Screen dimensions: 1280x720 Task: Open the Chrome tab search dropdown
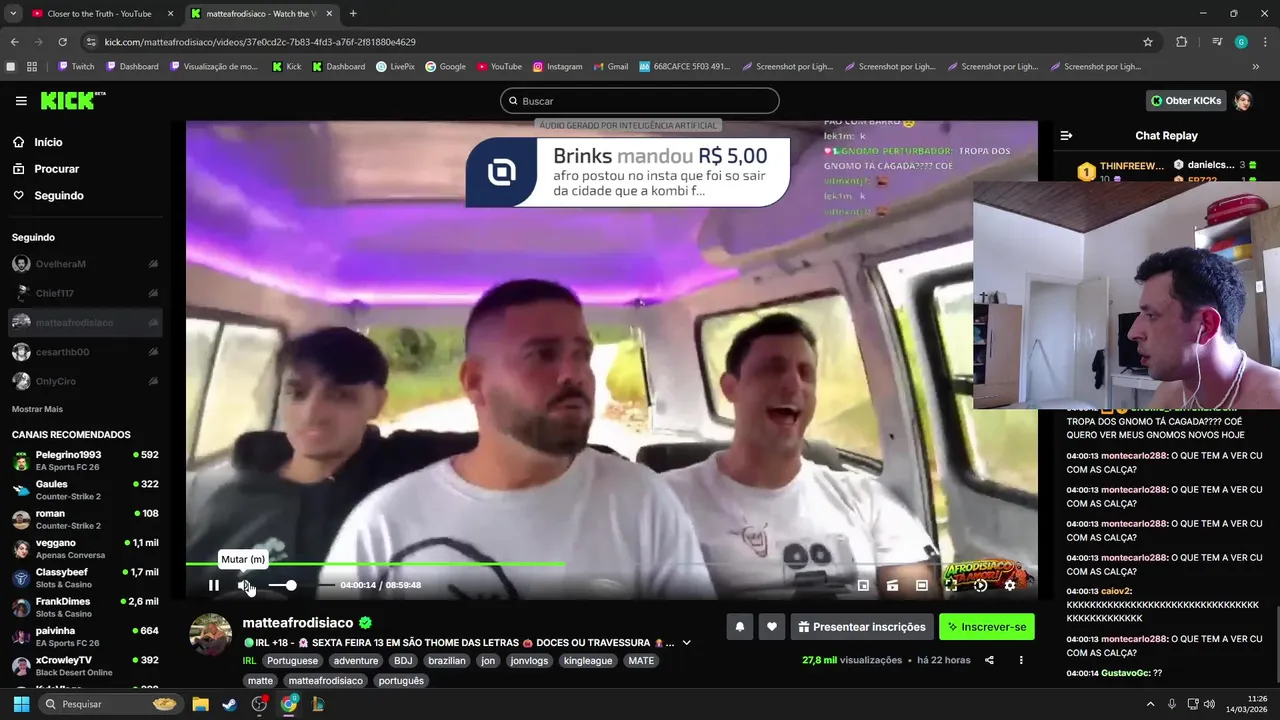[13, 14]
